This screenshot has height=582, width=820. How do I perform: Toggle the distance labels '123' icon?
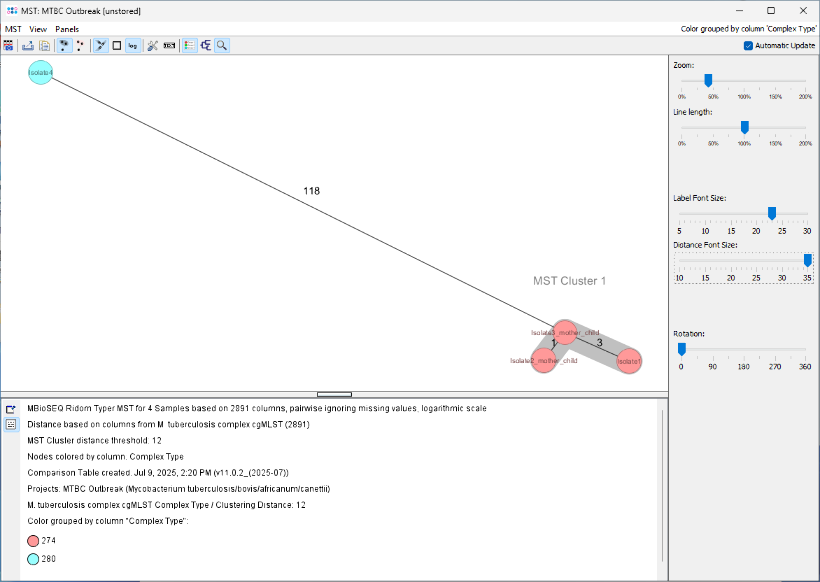tap(170, 45)
